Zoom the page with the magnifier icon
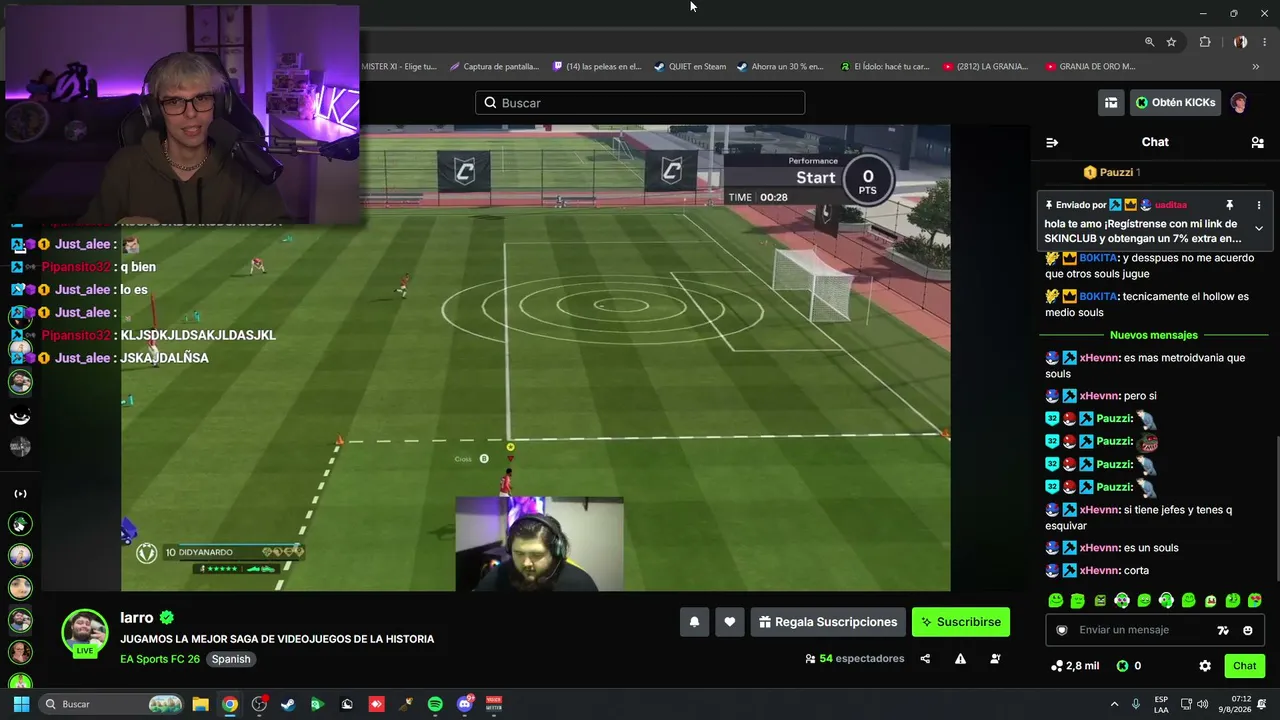The width and height of the screenshot is (1280, 720). [x=1149, y=42]
